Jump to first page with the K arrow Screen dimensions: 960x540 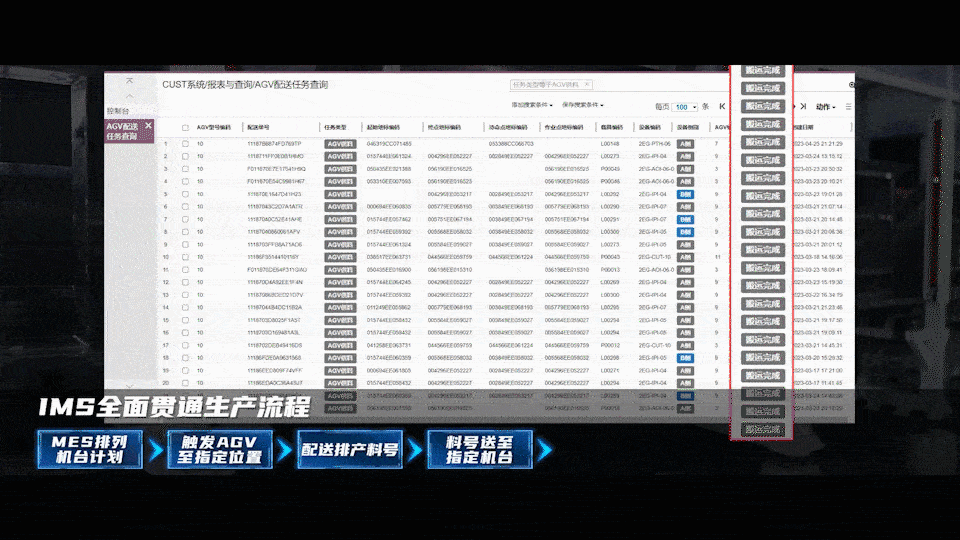(x=722, y=107)
